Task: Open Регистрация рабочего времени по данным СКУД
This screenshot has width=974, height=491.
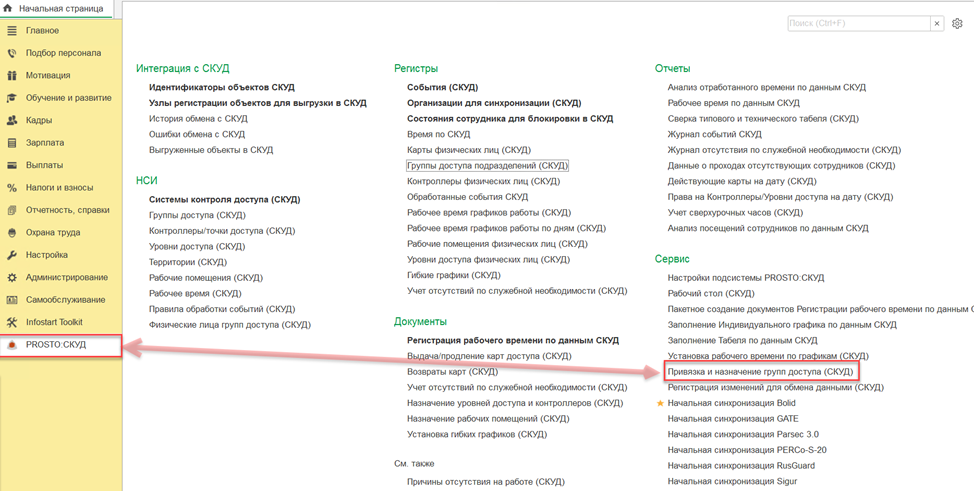Action: click(x=512, y=340)
